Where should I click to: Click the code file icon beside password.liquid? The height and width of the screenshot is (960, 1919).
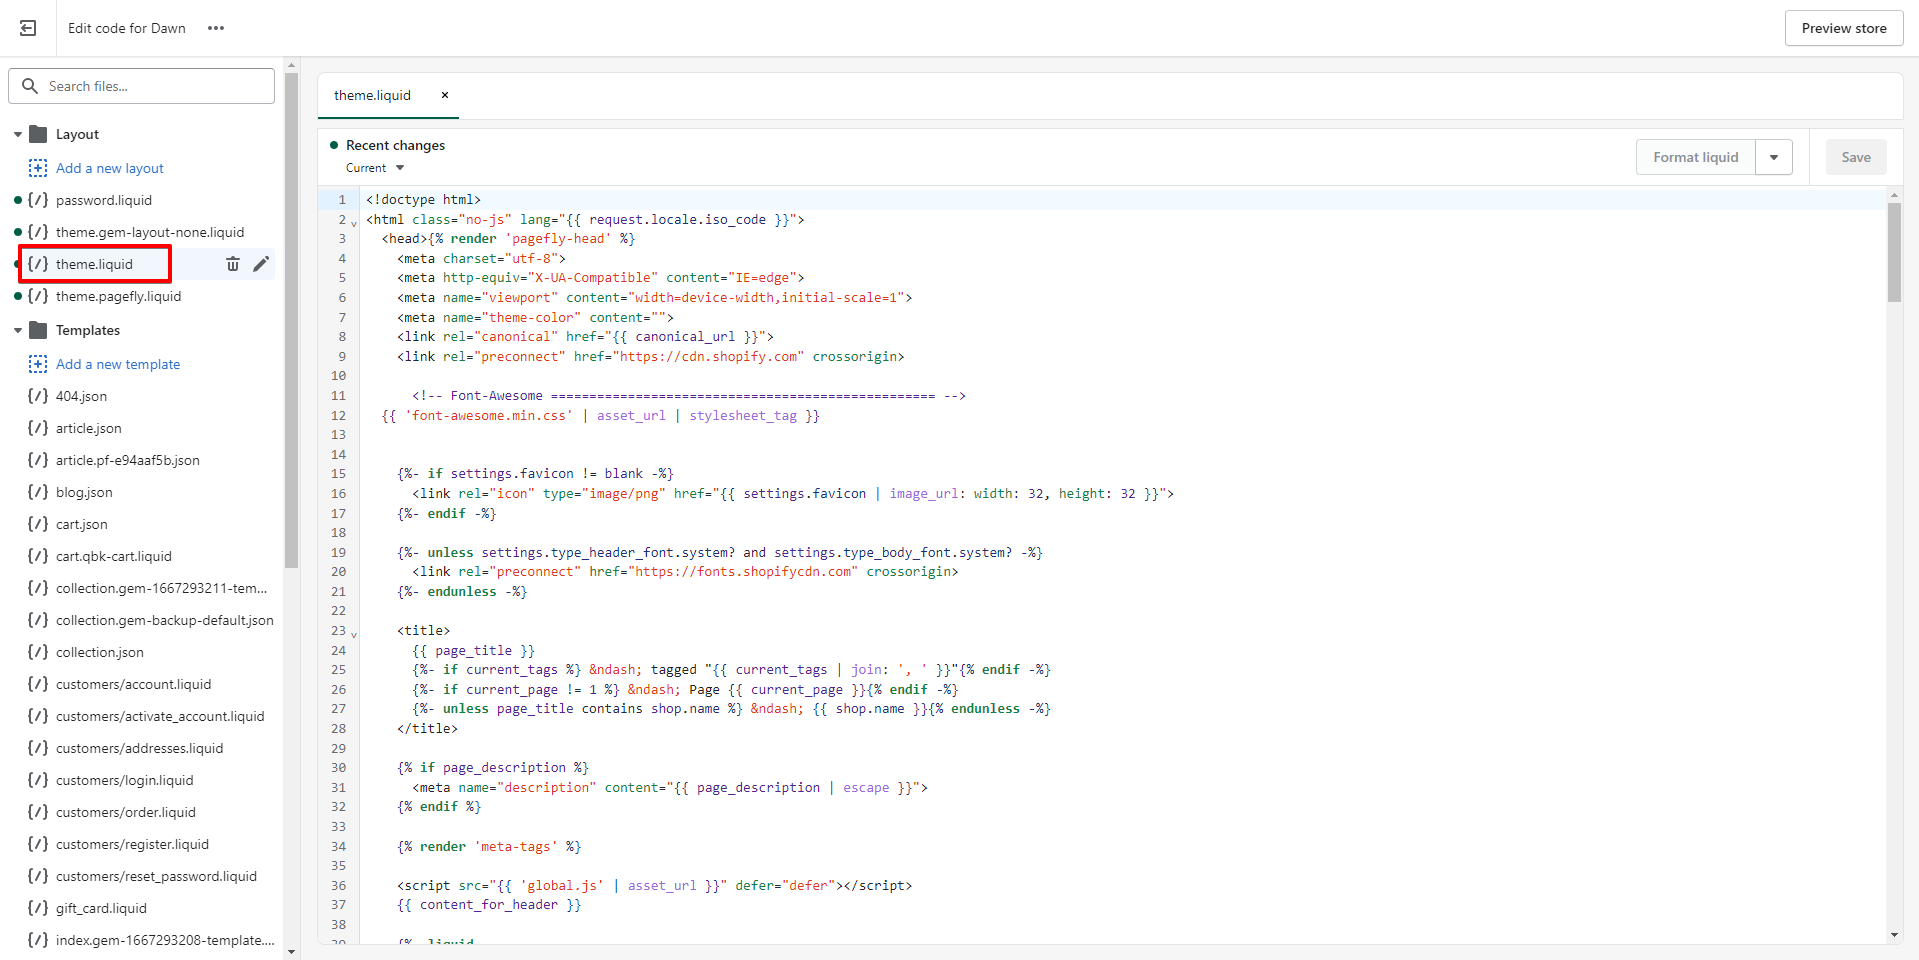(38, 200)
